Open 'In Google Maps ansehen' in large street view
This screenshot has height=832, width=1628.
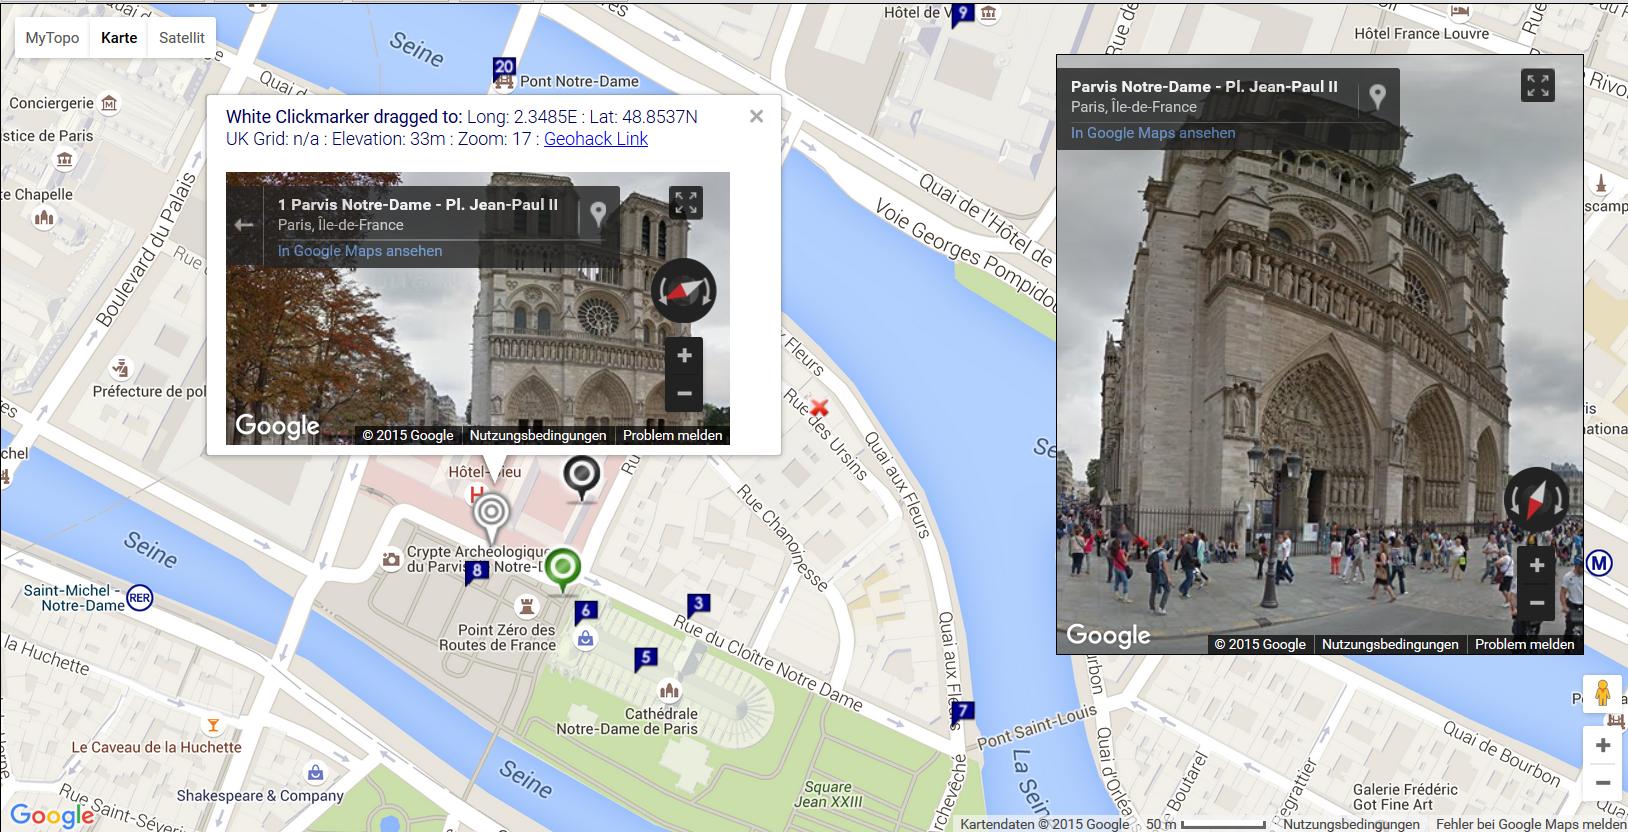tap(1153, 133)
